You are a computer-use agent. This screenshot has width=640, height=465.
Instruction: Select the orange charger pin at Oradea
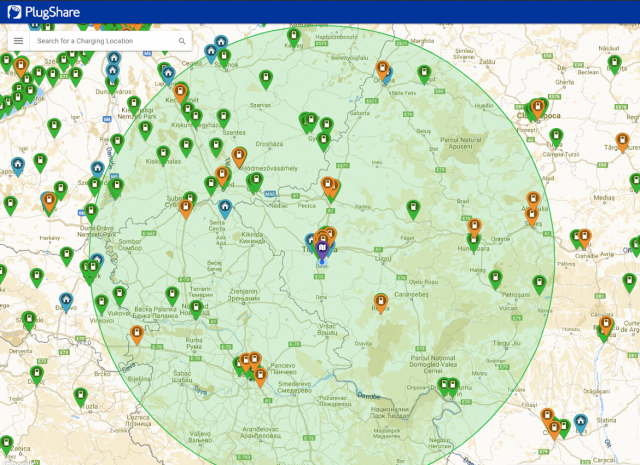click(x=382, y=68)
